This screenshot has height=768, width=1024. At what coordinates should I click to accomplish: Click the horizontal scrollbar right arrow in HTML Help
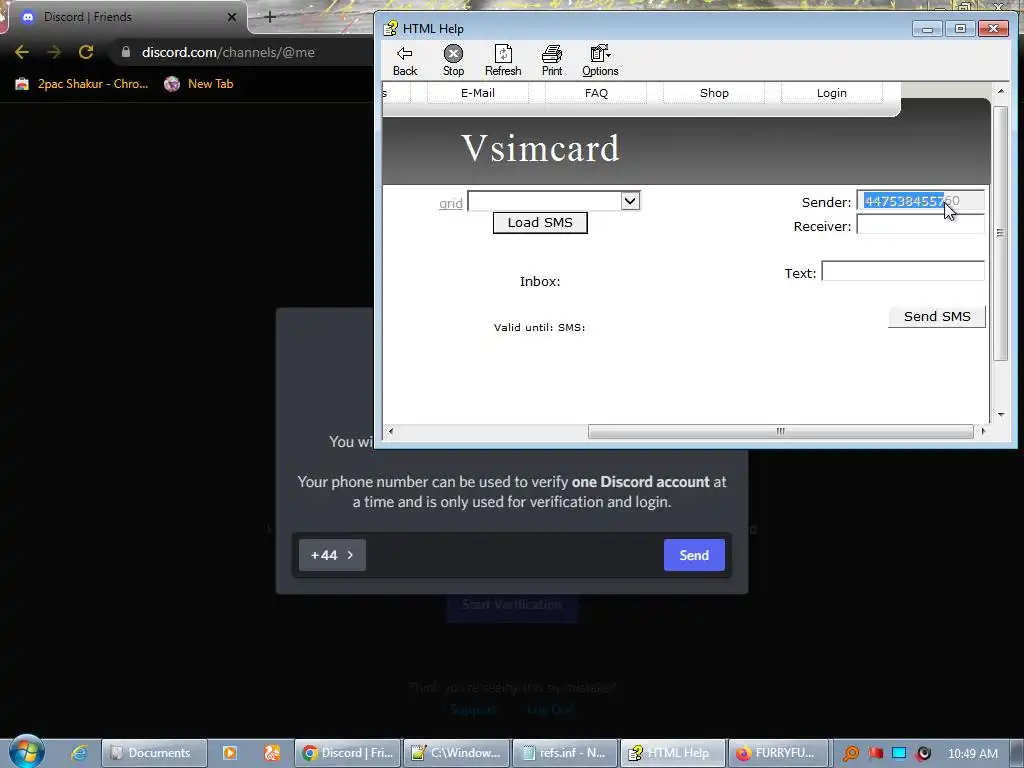click(983, 431)
